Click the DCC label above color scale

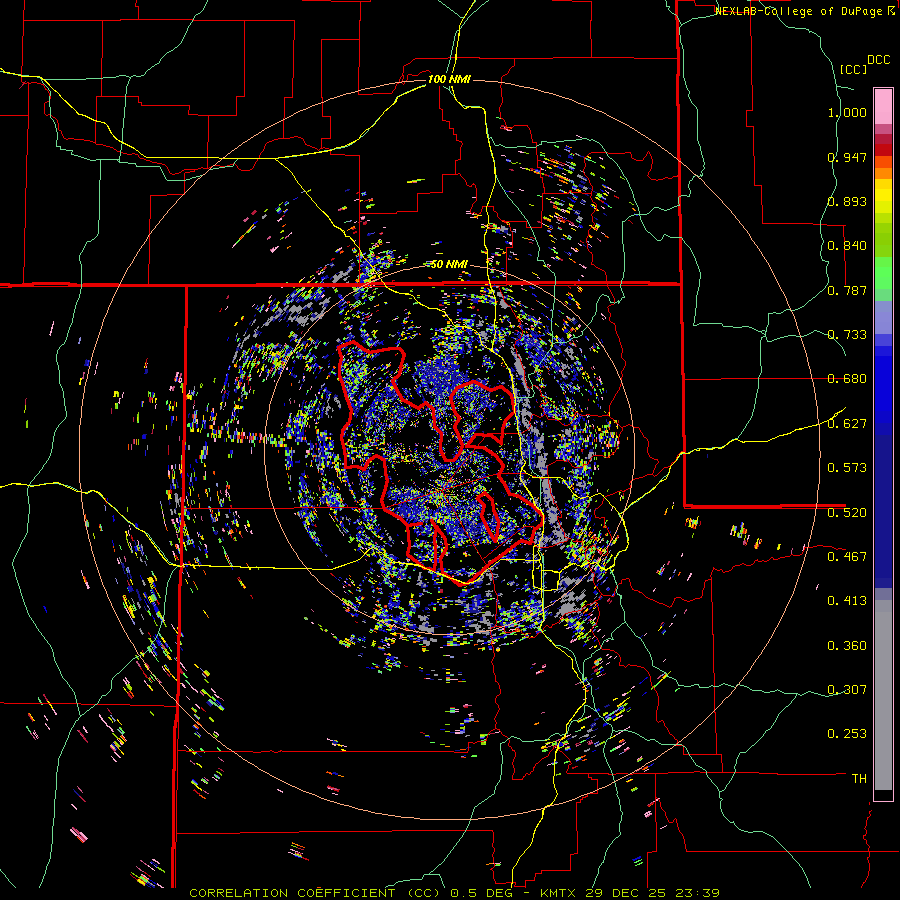[x=878, y=60]
